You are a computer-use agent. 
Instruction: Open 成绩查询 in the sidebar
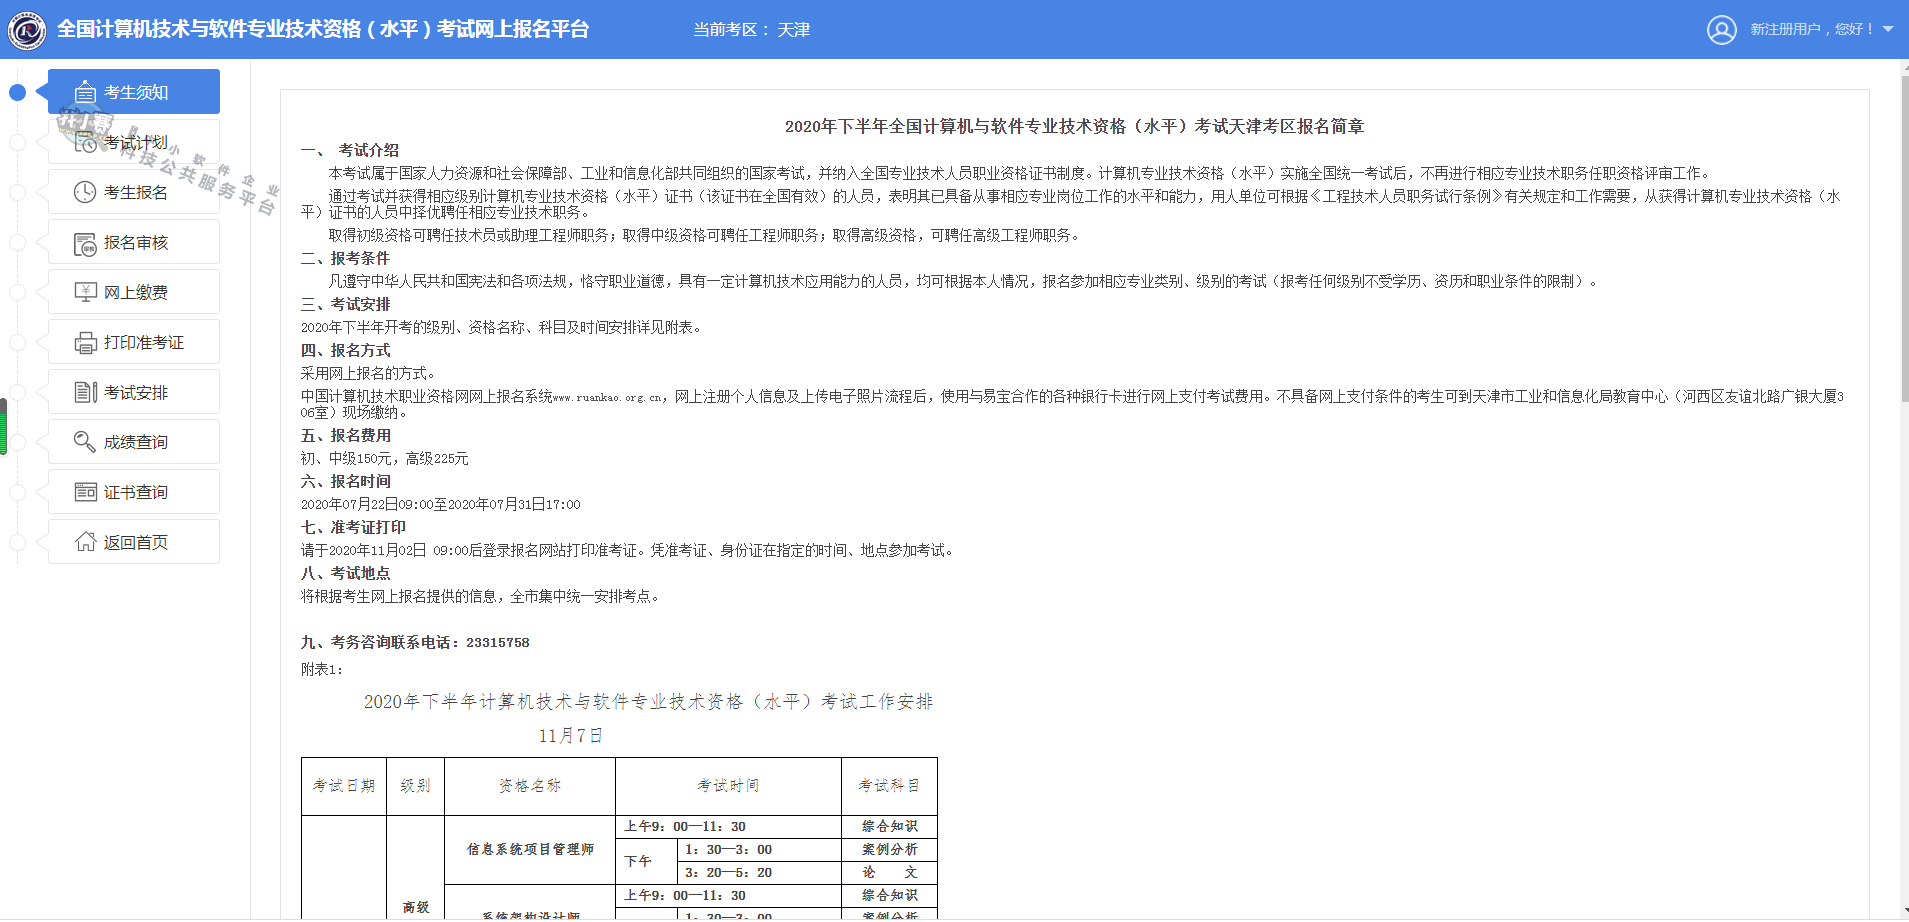[x=134, y=442]
